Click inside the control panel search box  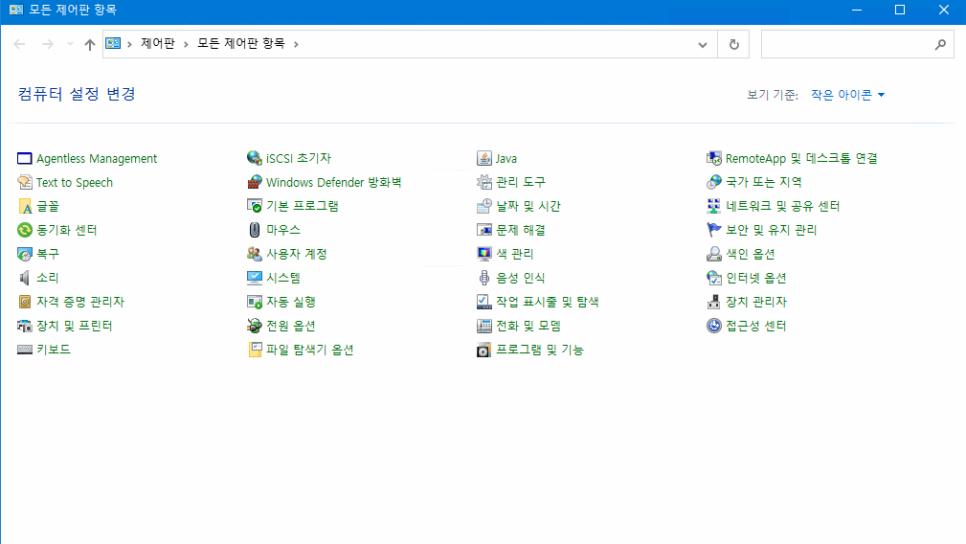click(x=858, y=44)
